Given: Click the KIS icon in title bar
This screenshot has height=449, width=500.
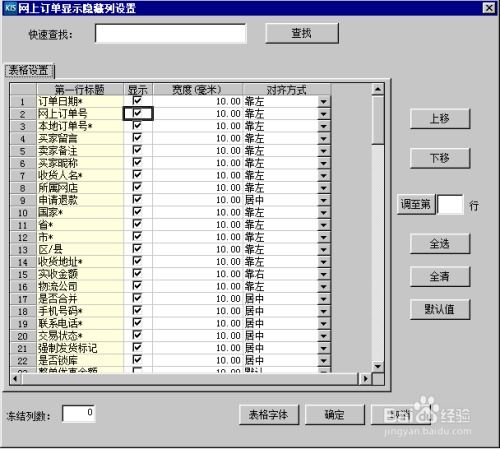Looking at the screenshot, I should [x=10, y=8].
